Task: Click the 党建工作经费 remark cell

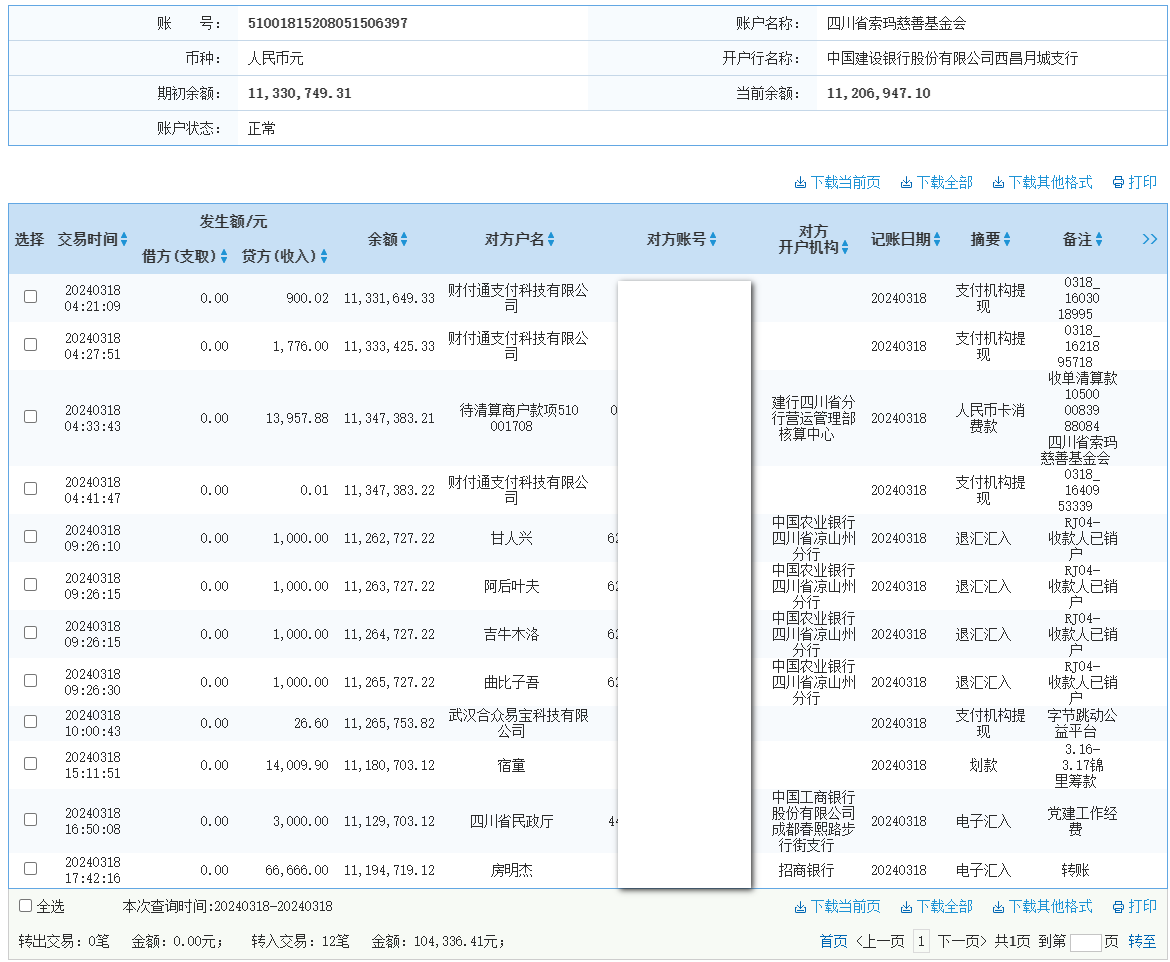Action: tap(1082, 821)
